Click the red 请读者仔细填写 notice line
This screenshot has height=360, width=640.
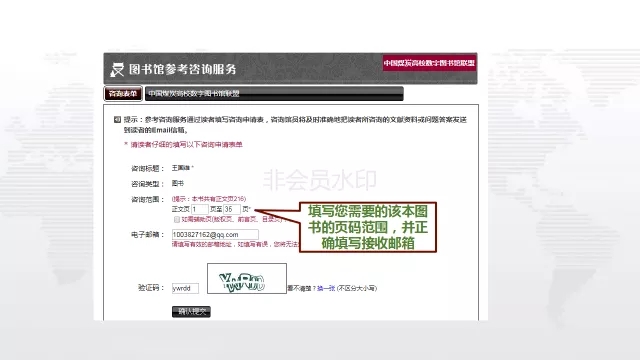[183, 144]
